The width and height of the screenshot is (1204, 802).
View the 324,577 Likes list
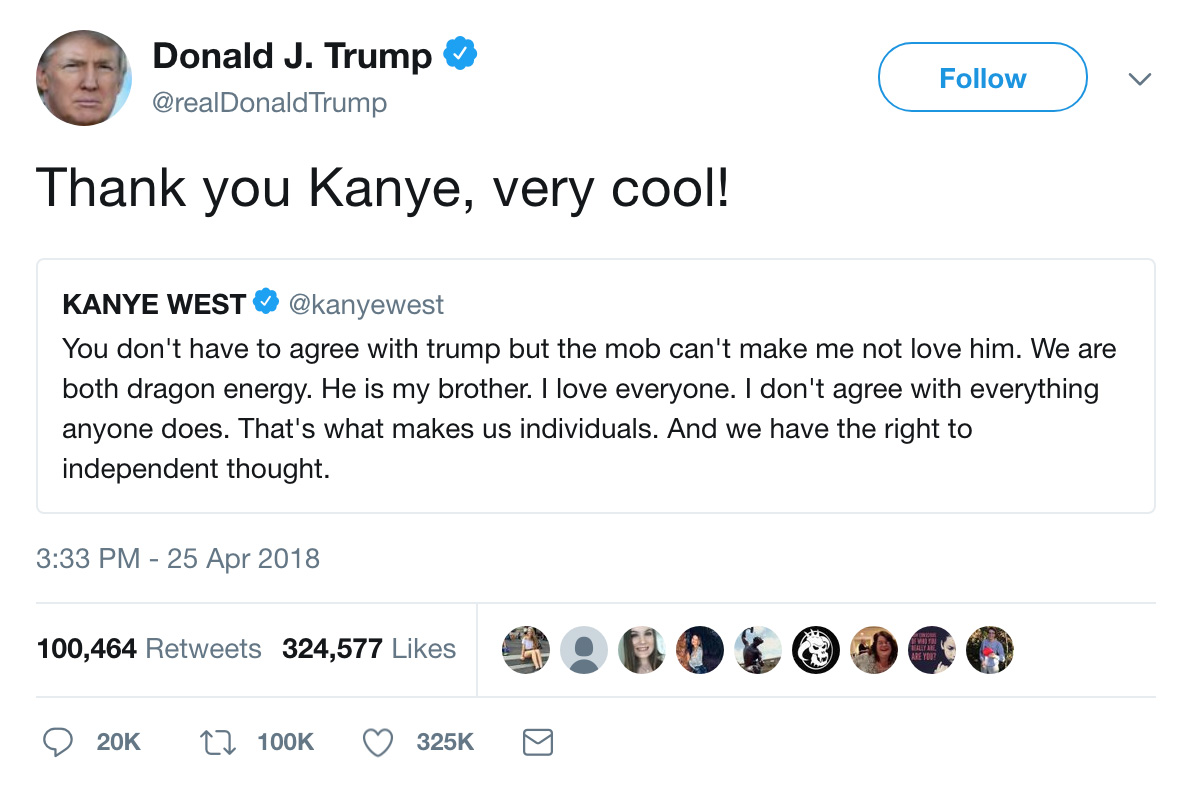coord(369,649)
